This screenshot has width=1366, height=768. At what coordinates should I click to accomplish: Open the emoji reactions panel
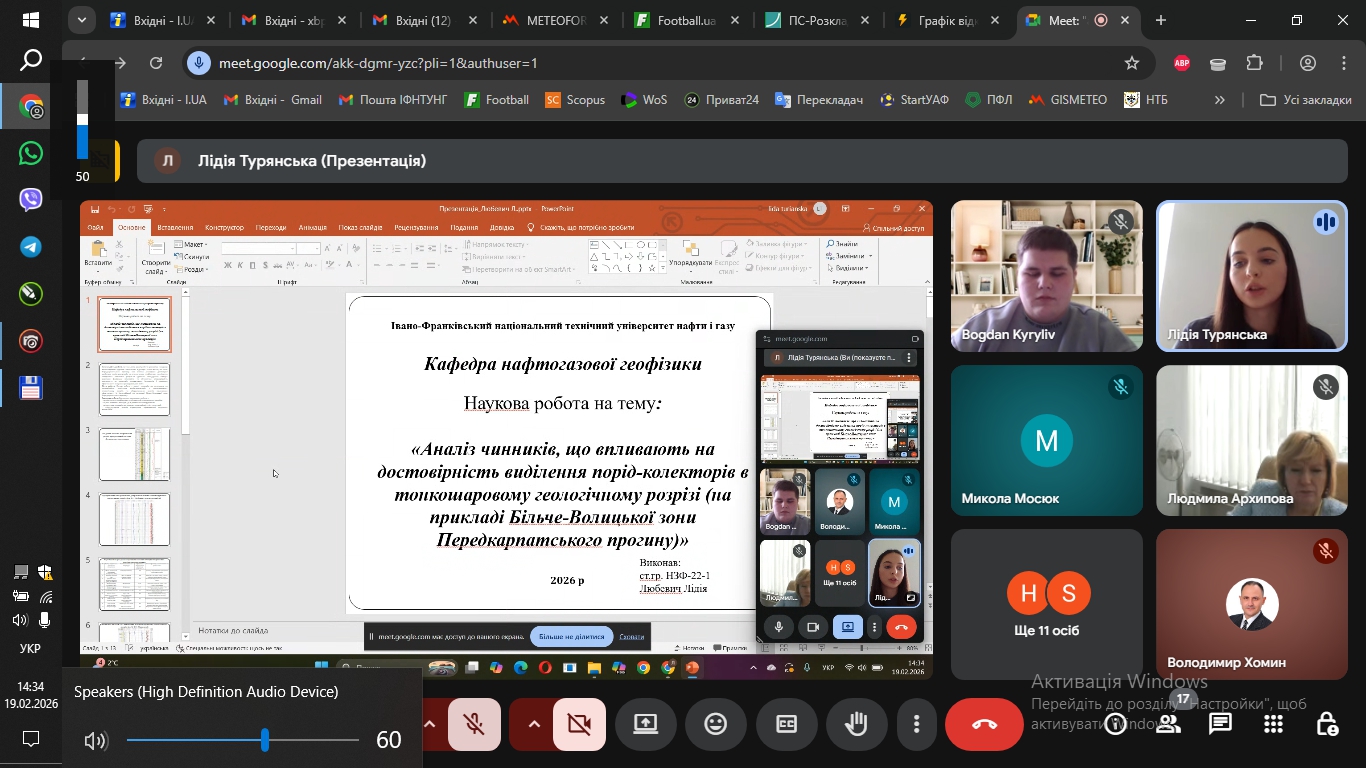(716, 724)
